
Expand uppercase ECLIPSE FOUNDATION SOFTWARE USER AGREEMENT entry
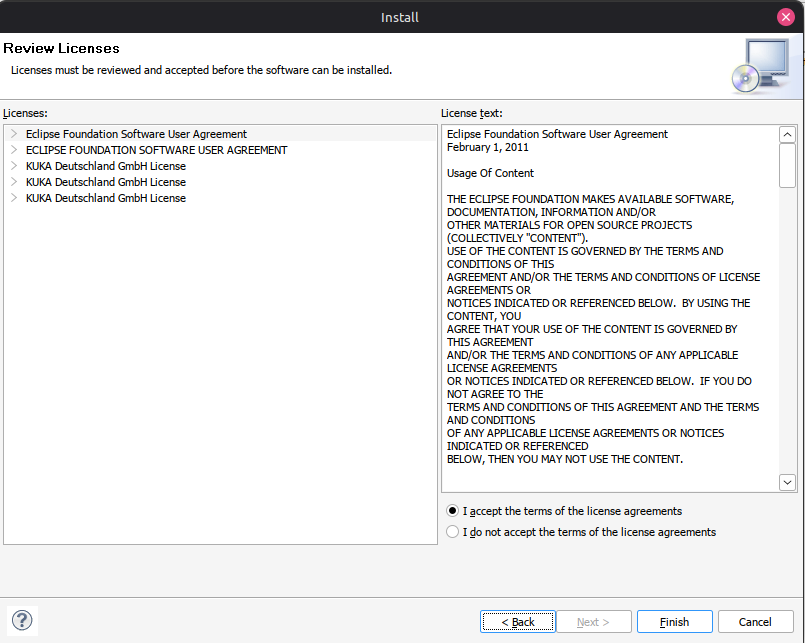point(14,149)
